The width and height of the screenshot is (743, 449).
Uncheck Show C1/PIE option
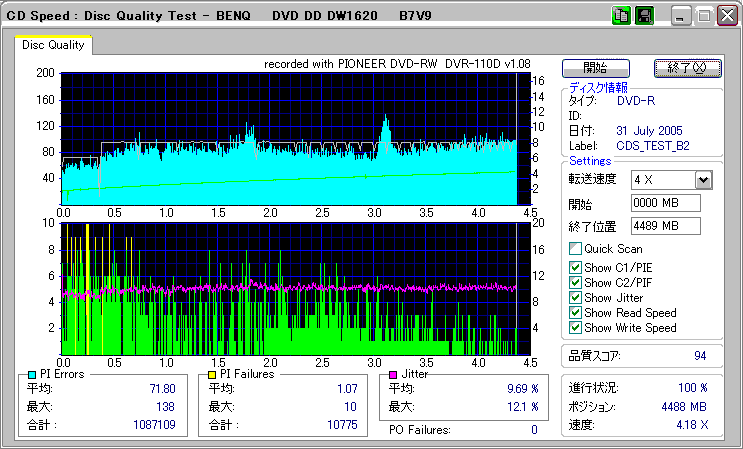(575, 268)
